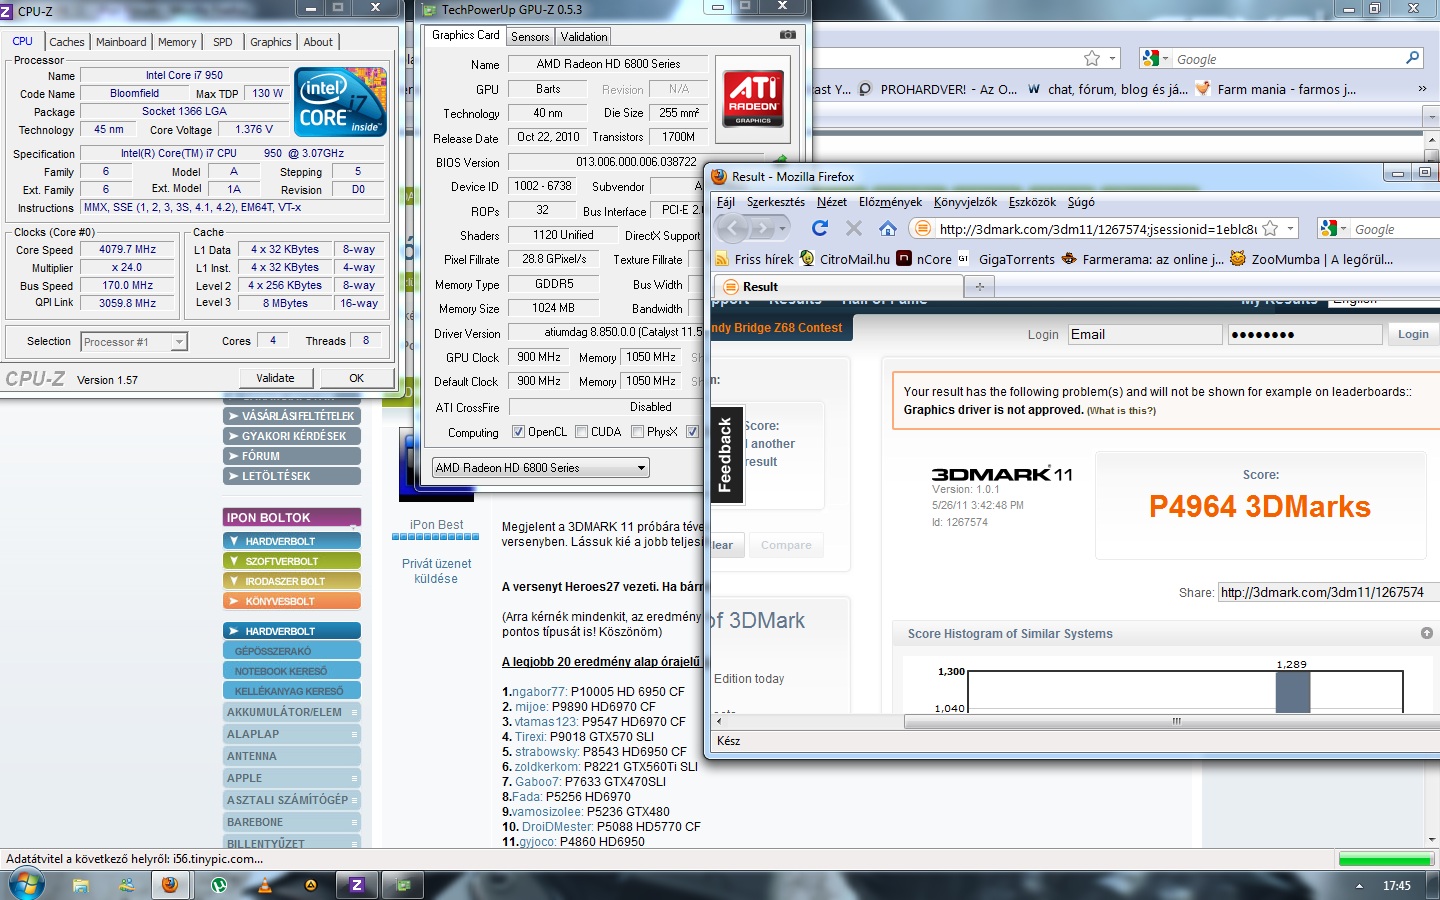Open a new tab with plus button
The height and width of the screenshot is (900, 1440).
point(979,287)
